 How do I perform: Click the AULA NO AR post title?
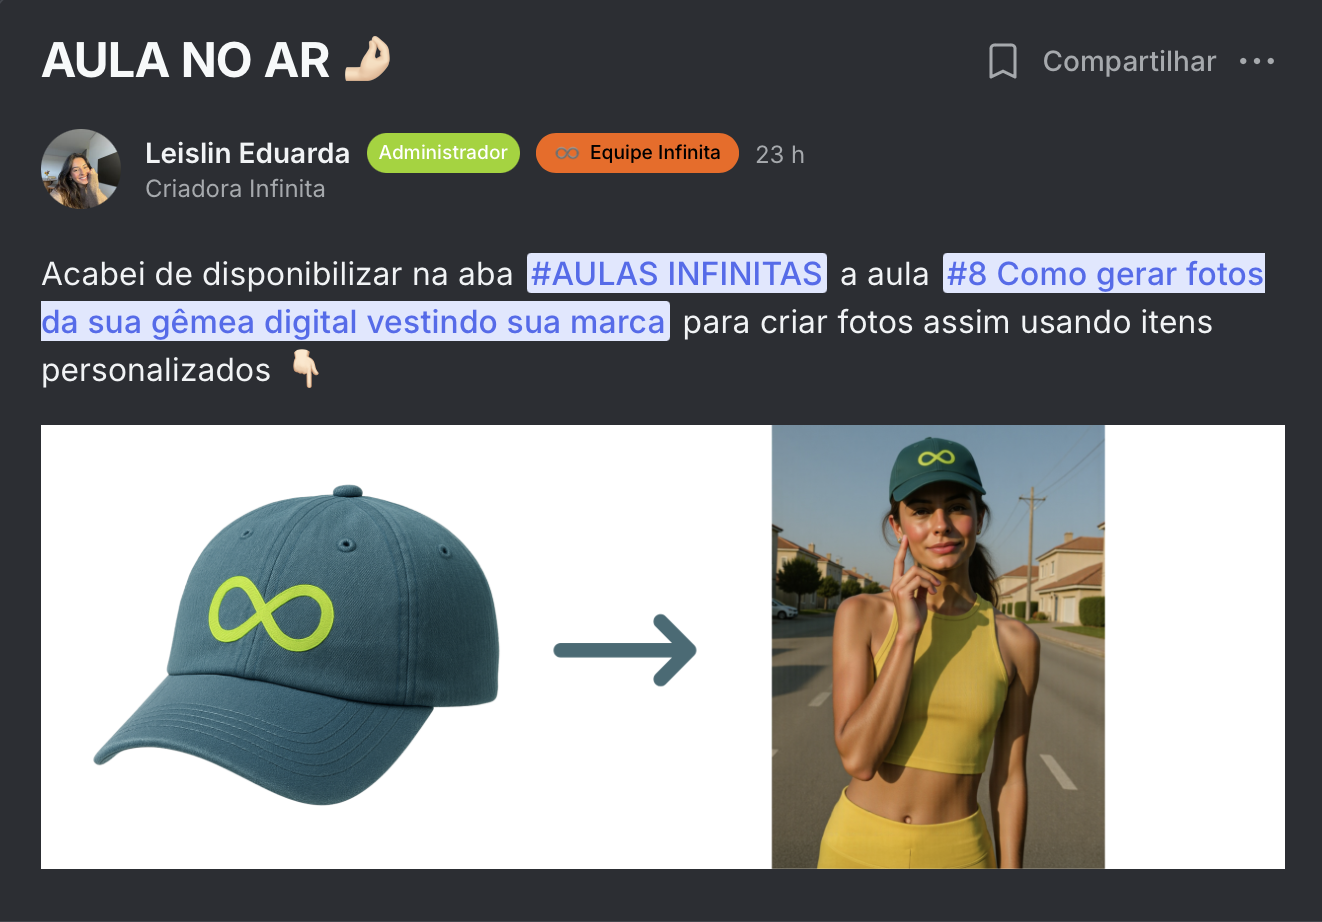point(185,61)
